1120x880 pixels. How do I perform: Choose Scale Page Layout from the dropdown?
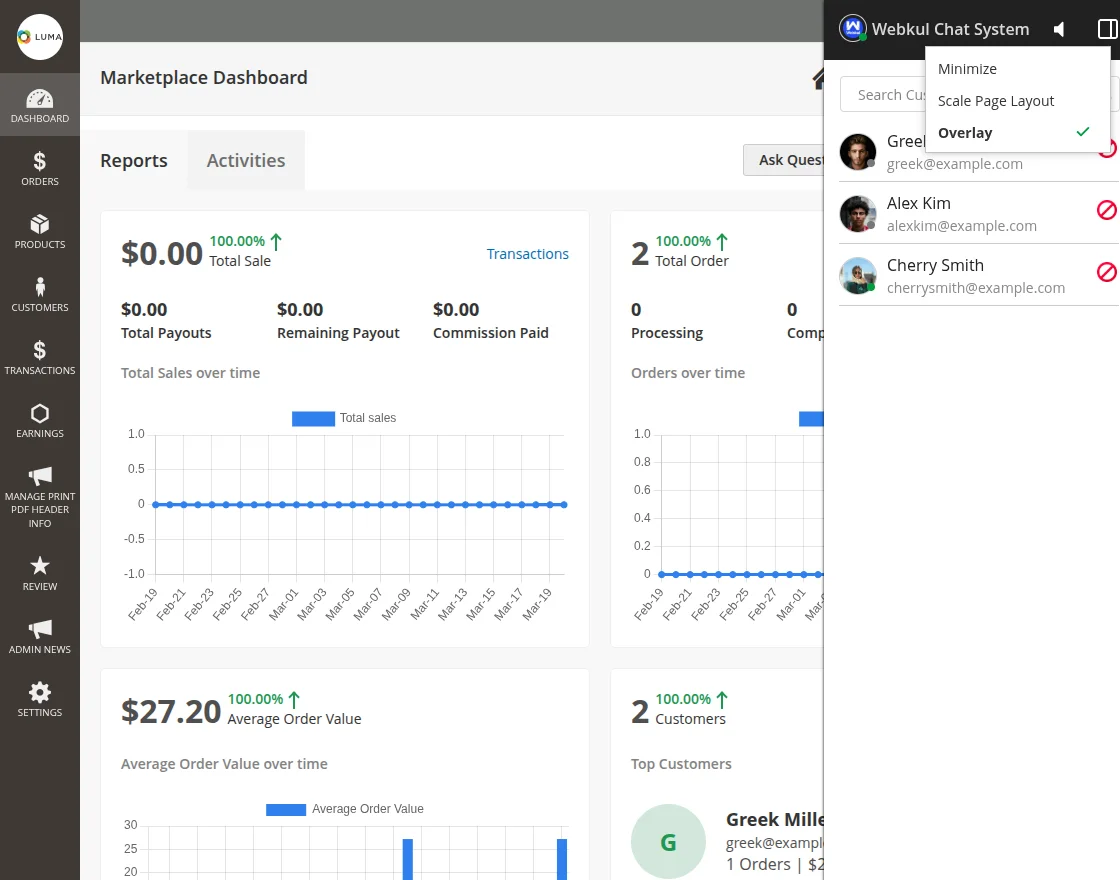point(996,101)
